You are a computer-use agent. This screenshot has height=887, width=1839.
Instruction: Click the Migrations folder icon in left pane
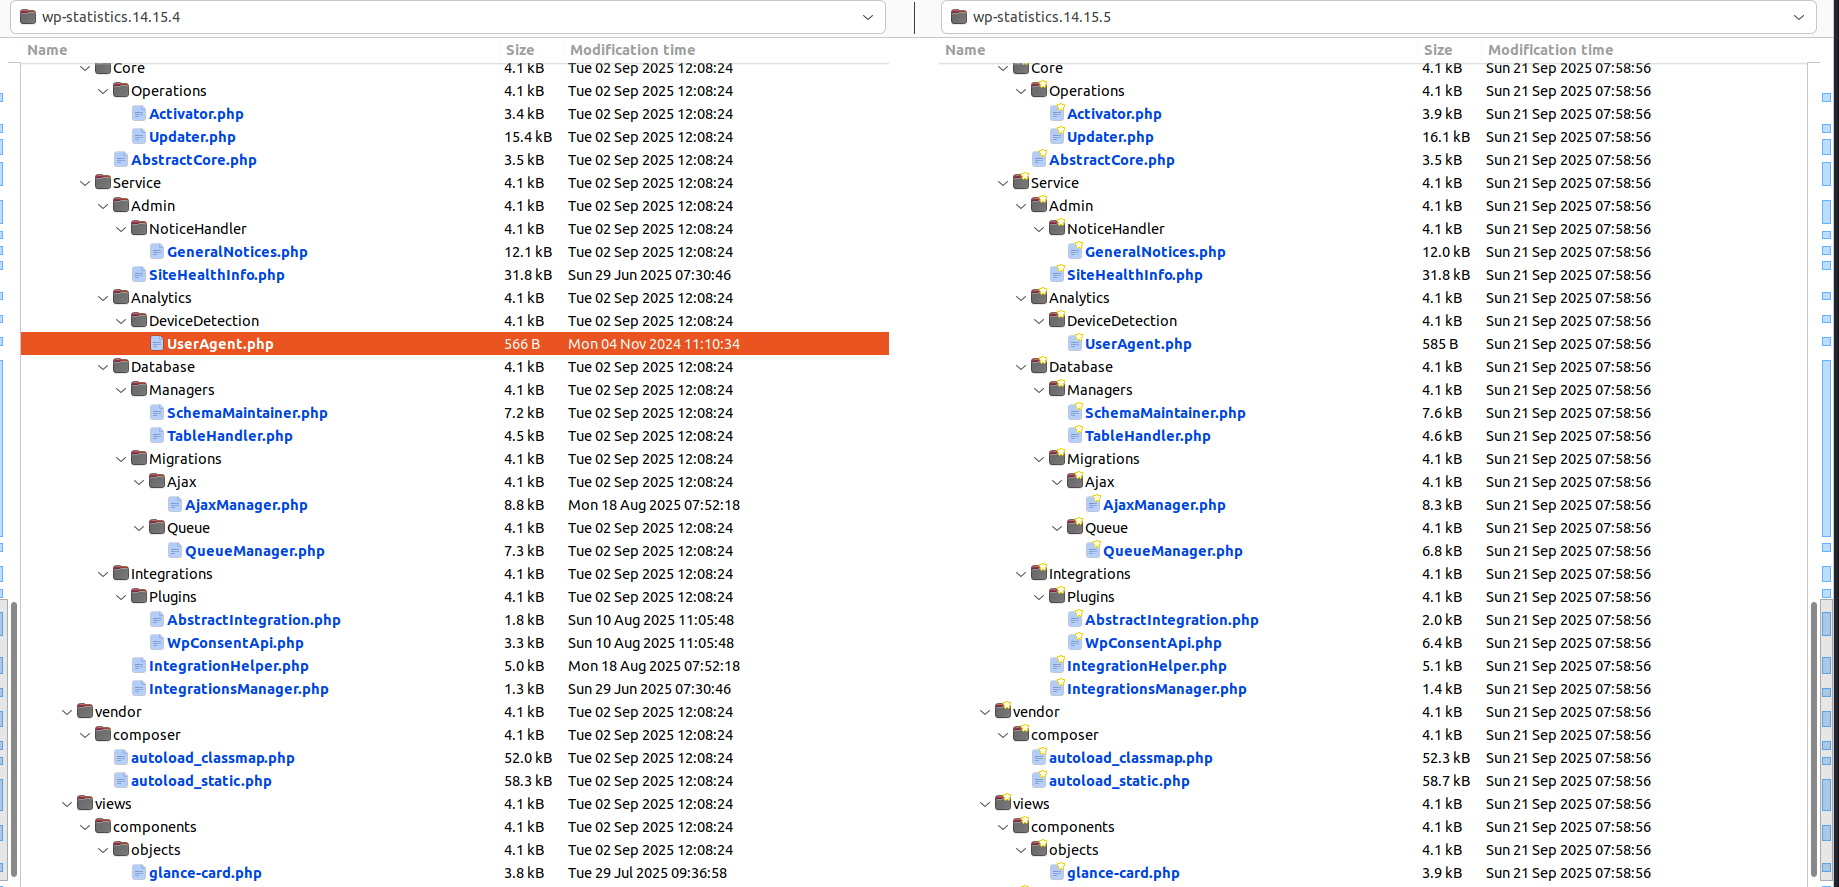click(x=139, y=459)
